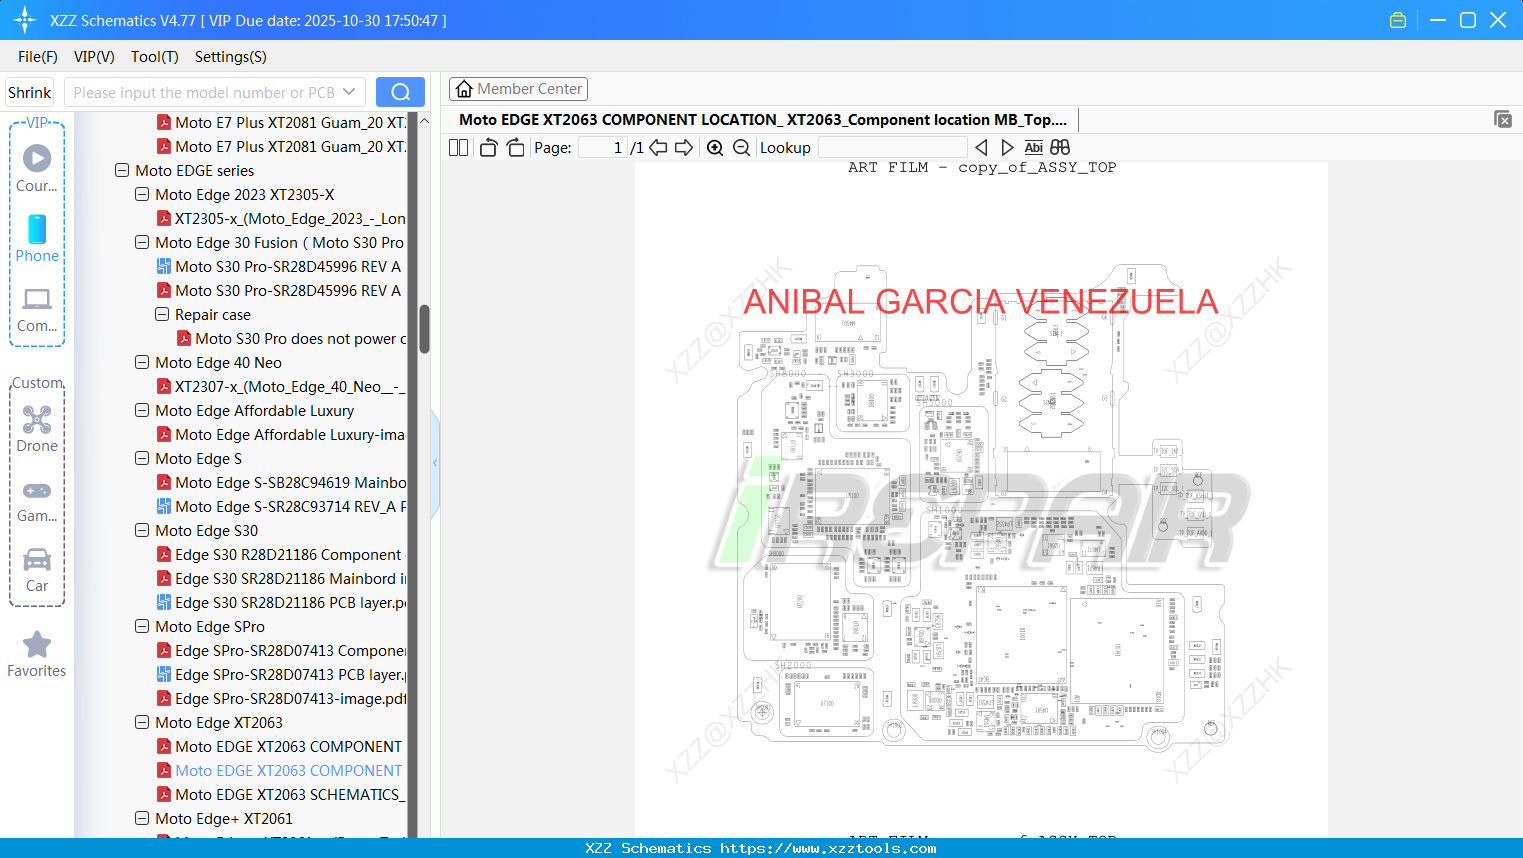Collapse the Moto Edge 2023 XT2305-X node

coord(142,194)
